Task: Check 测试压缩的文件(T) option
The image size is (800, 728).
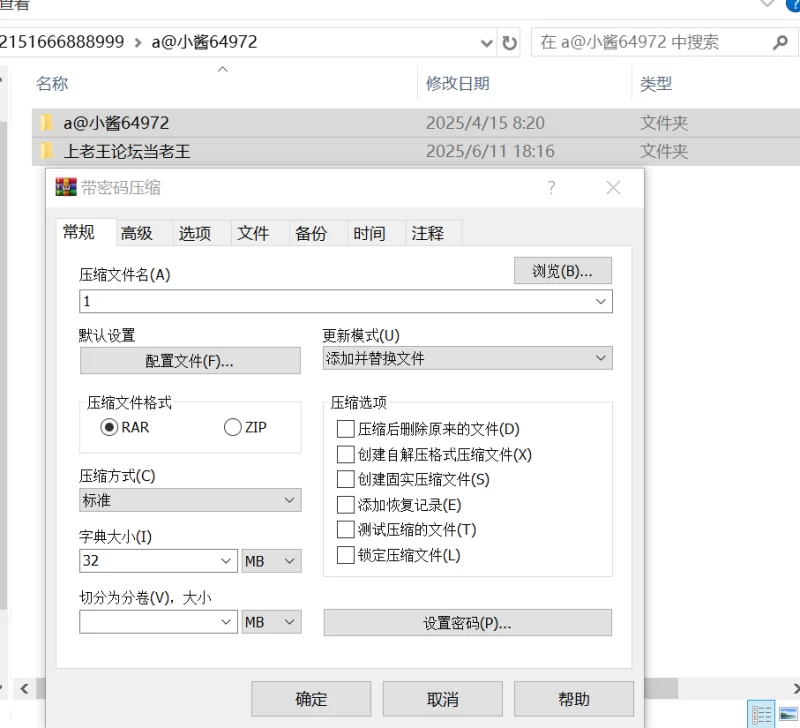Action: coord(345,530)
